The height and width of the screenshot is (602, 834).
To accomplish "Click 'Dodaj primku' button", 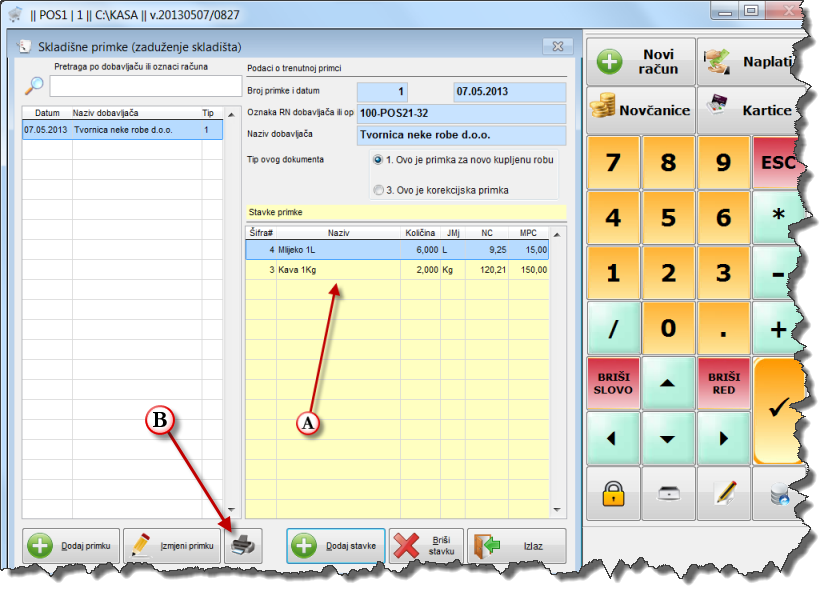I will click(72, 546).
